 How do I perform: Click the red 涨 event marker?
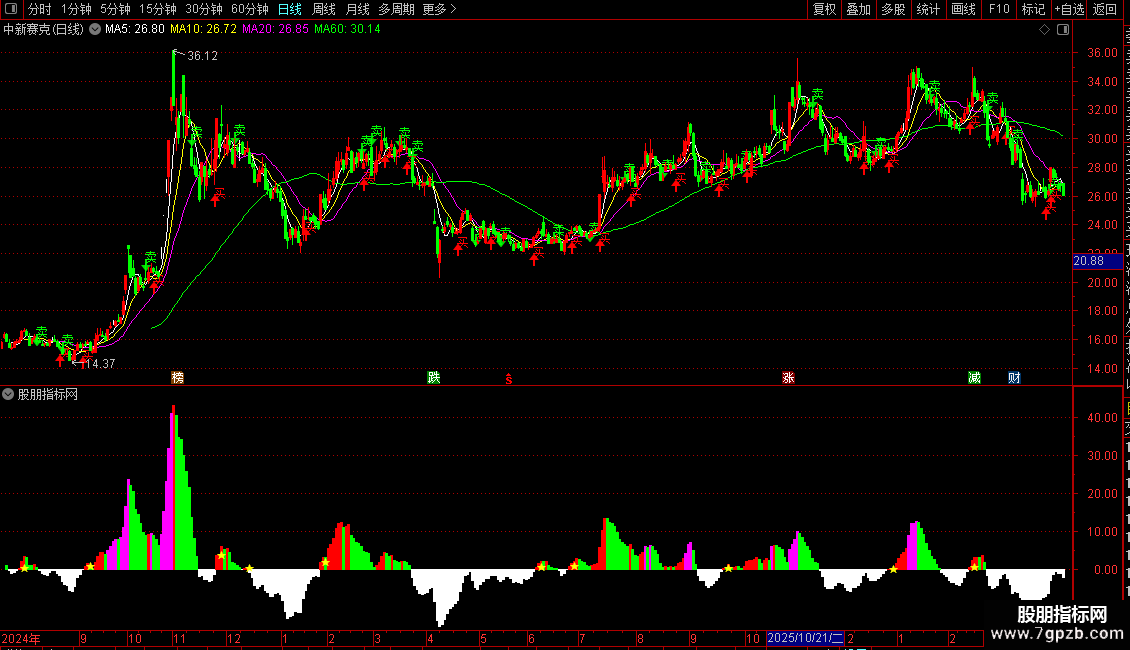coord(788,378)
